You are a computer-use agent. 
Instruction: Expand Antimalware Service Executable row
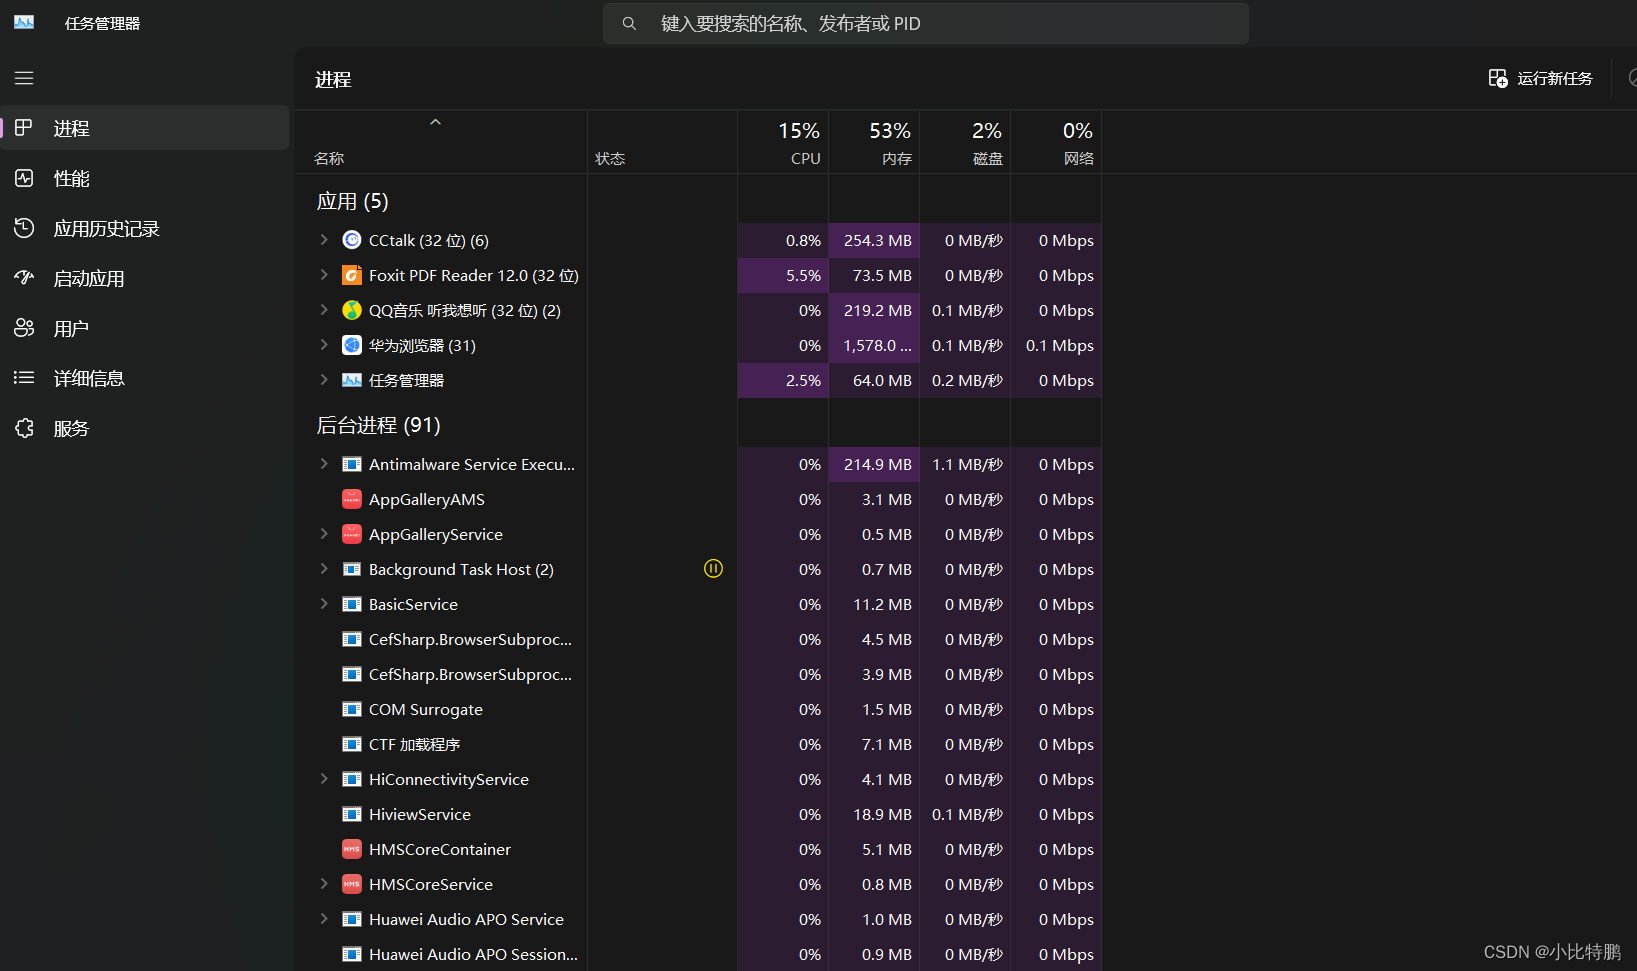pyautogui.click(x=324, y=464)
